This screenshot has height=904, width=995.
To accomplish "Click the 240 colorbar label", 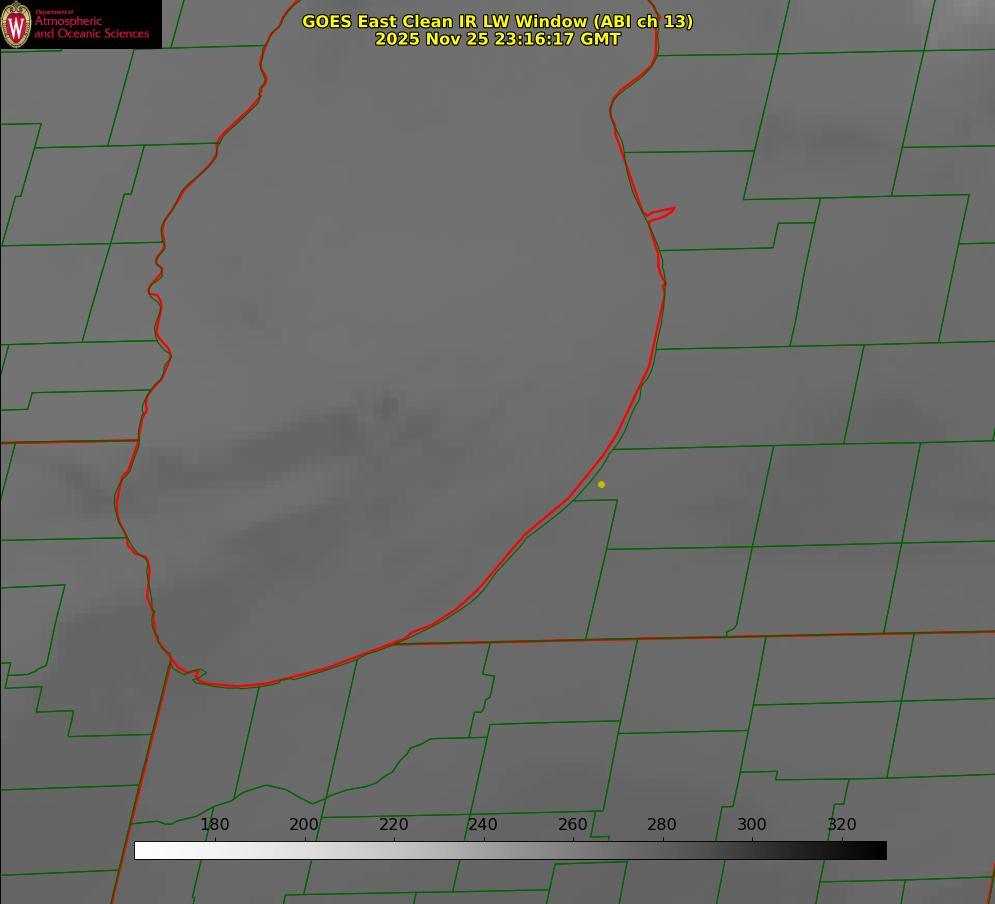I will [483, 824].
